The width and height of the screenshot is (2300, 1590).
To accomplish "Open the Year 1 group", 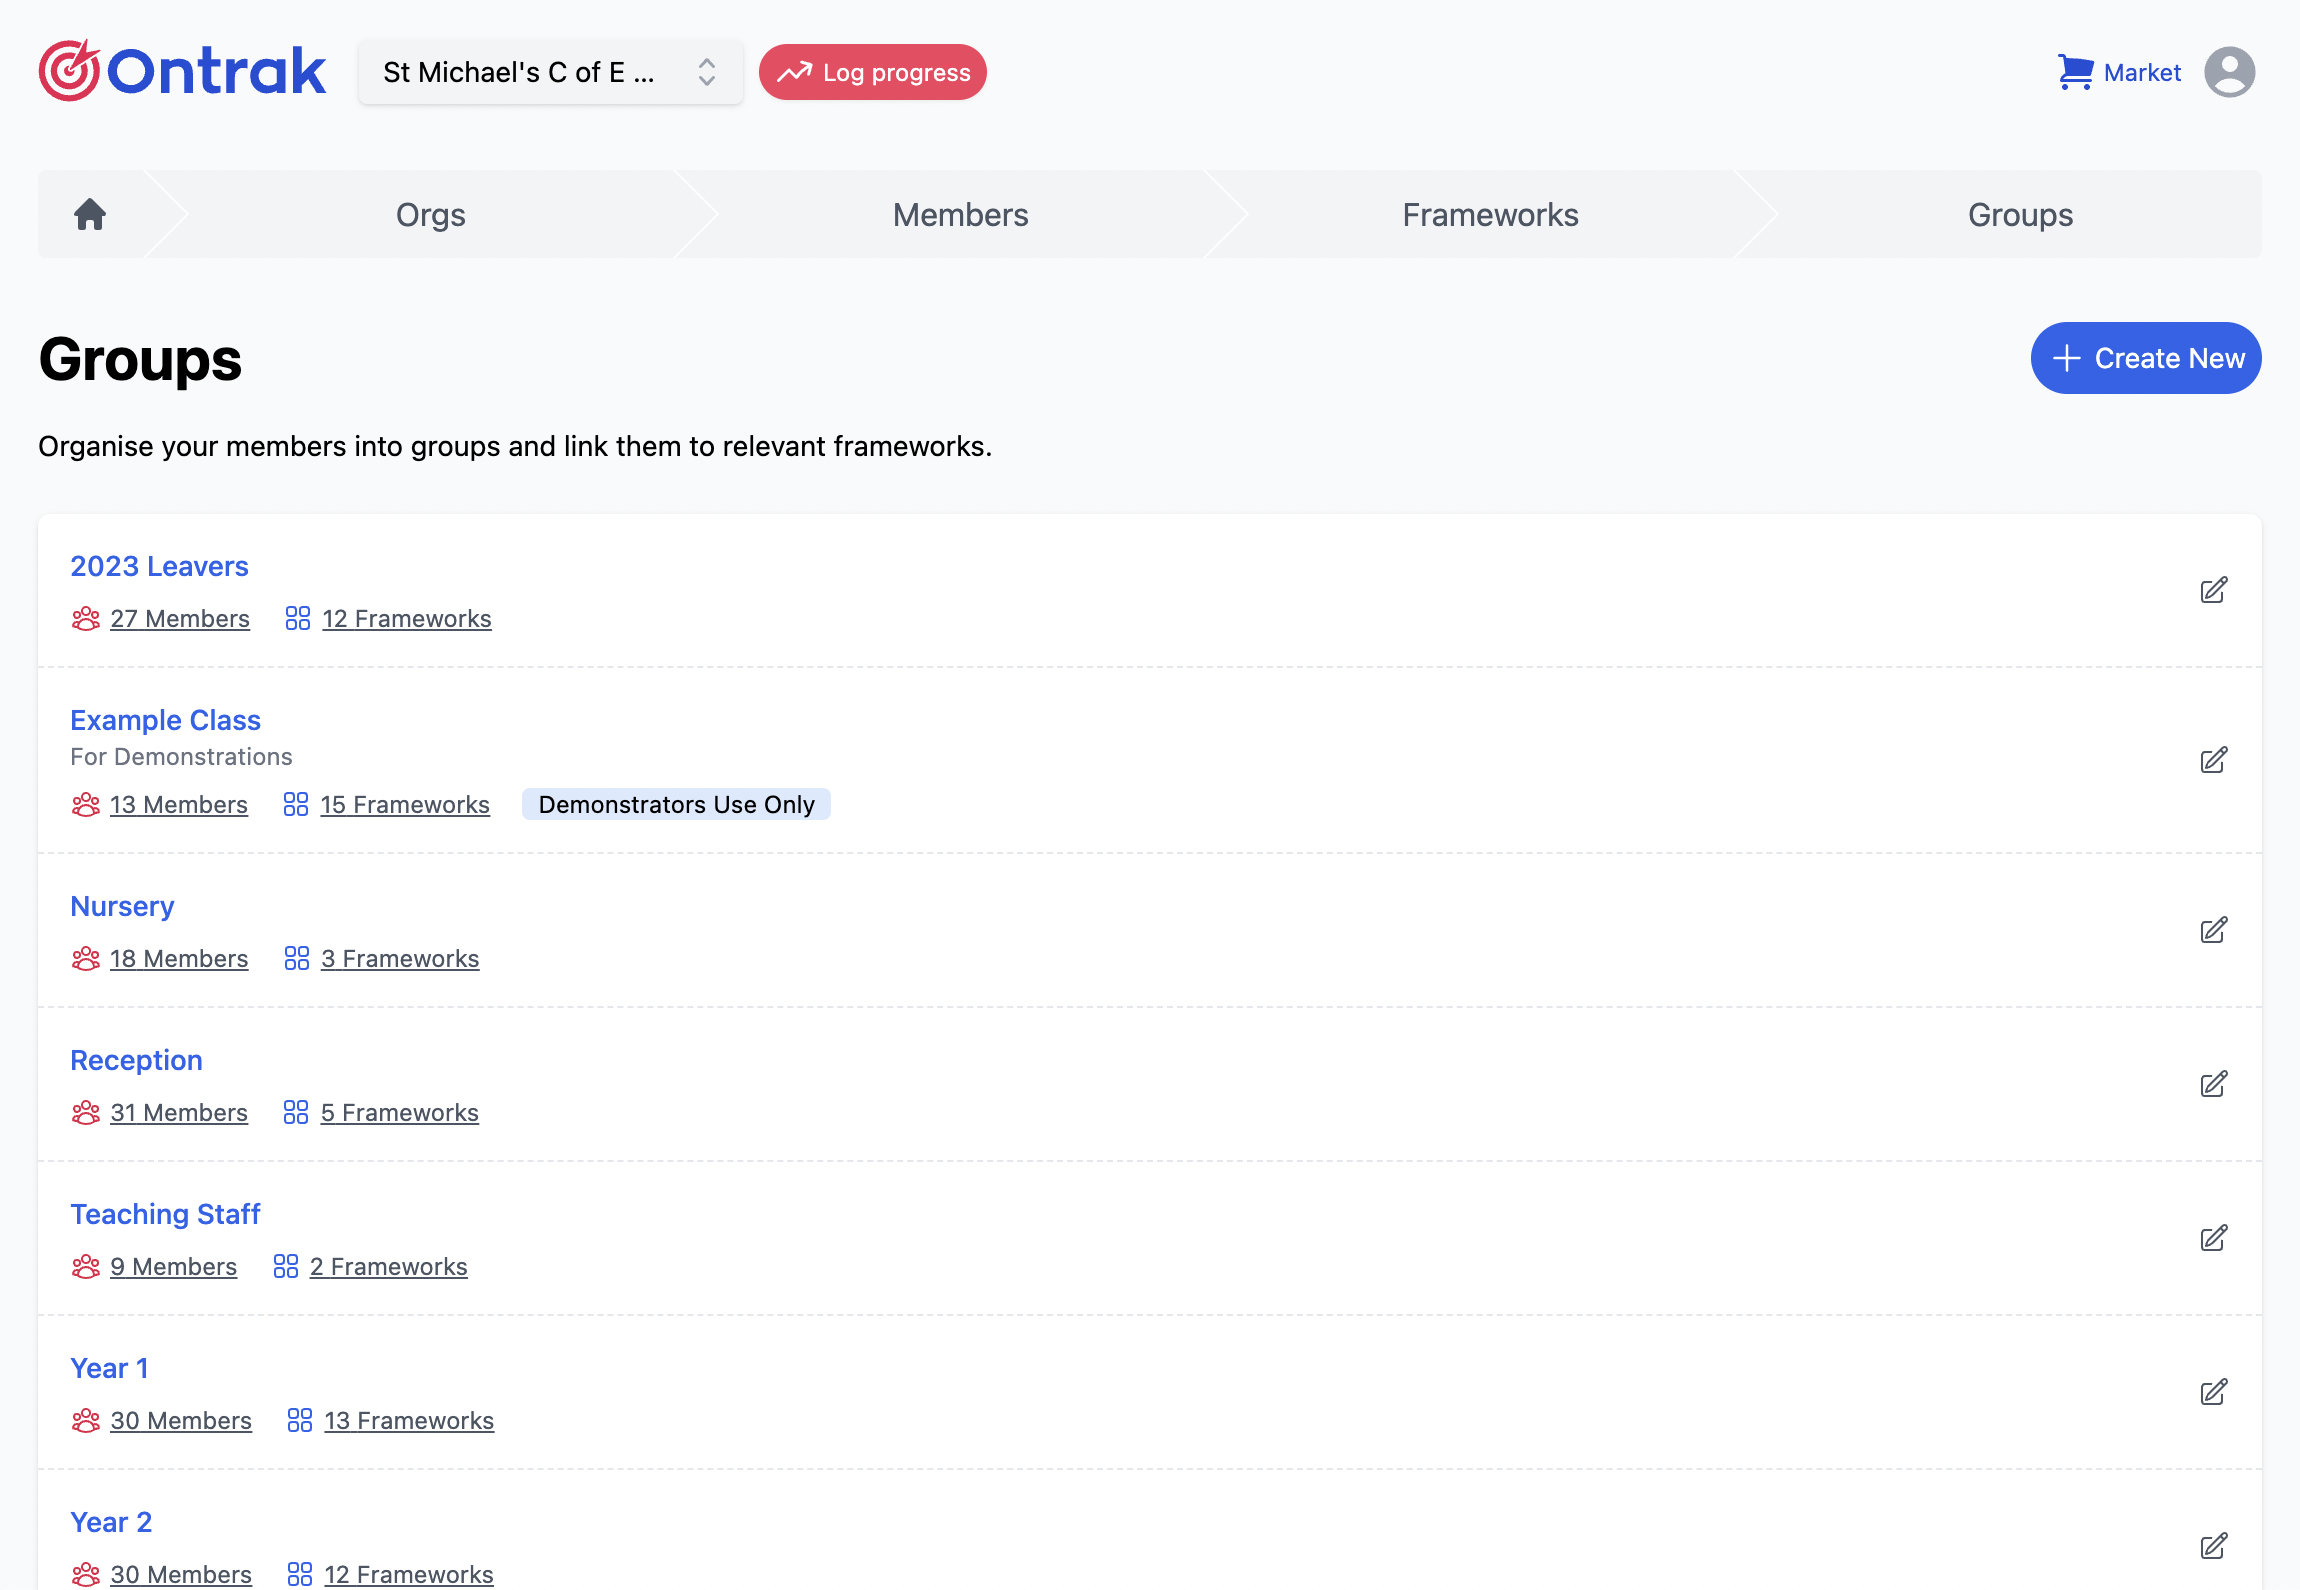I will [x=109, y=1367].
